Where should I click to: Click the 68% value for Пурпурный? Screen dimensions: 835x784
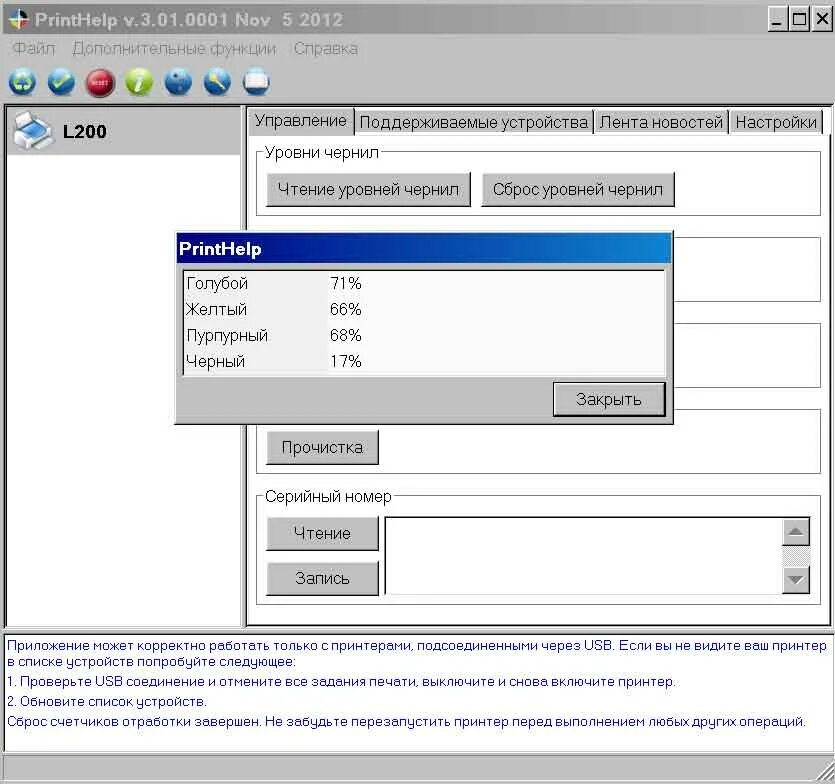(x=346, y=336)
